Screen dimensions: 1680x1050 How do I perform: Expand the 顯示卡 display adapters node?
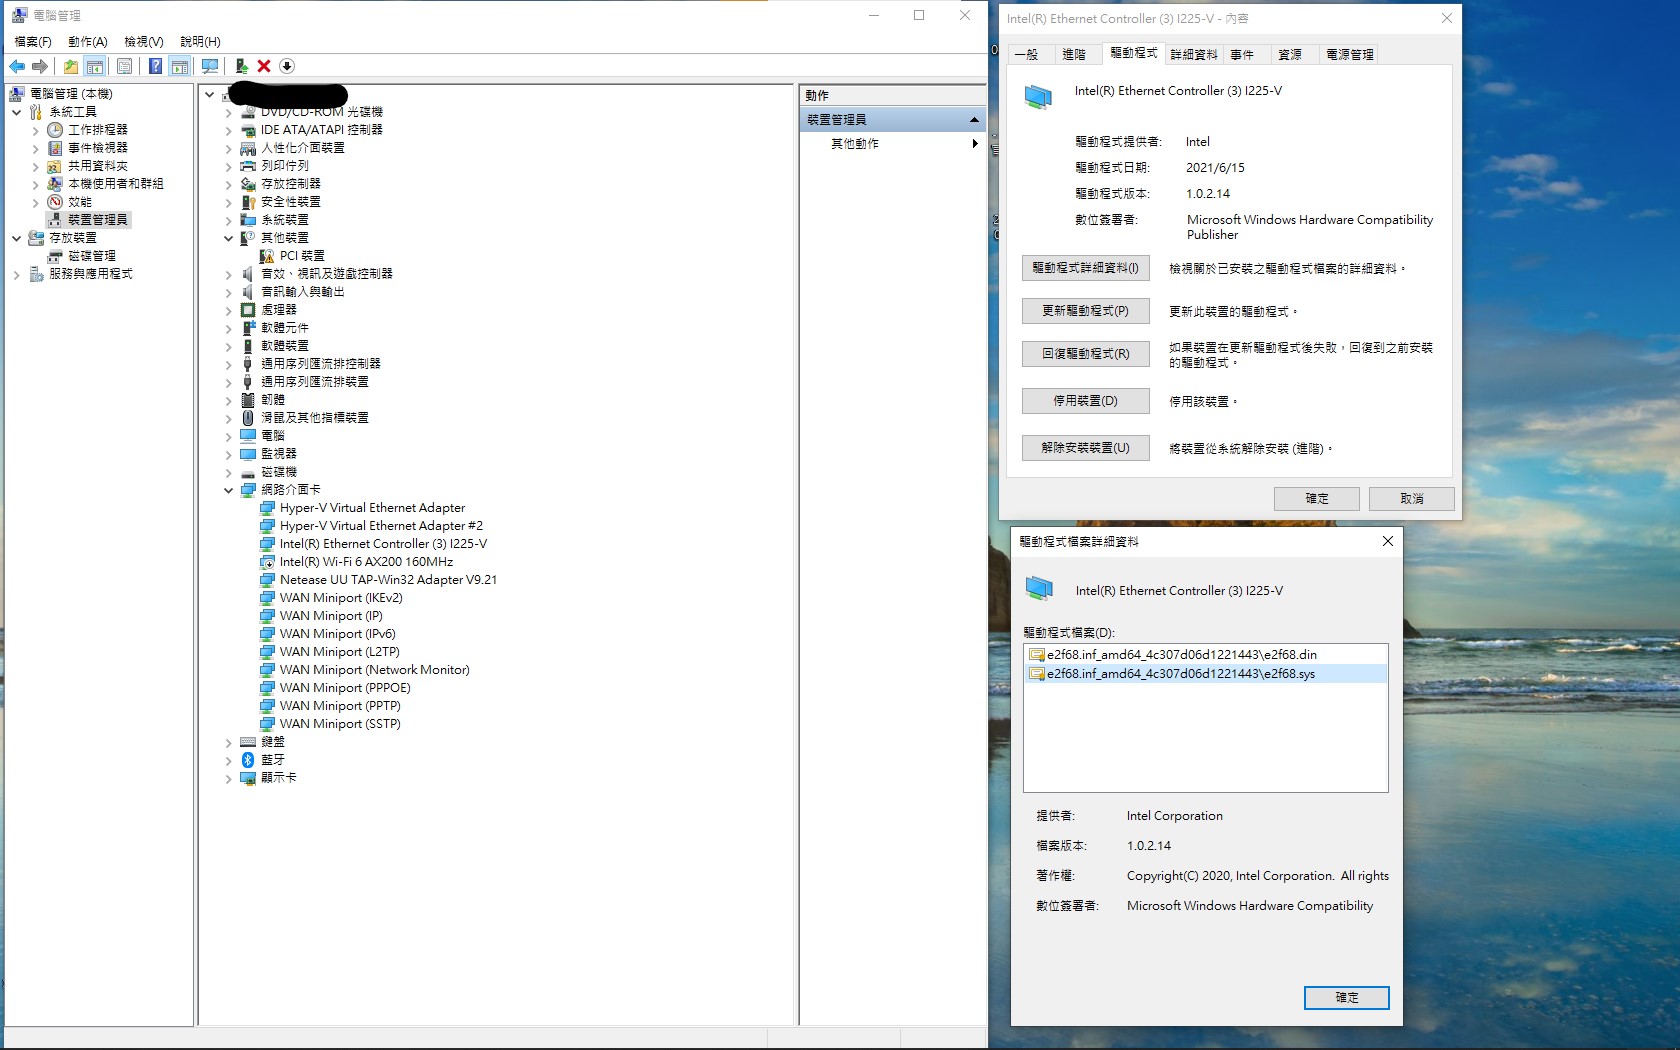click(228, 778)
